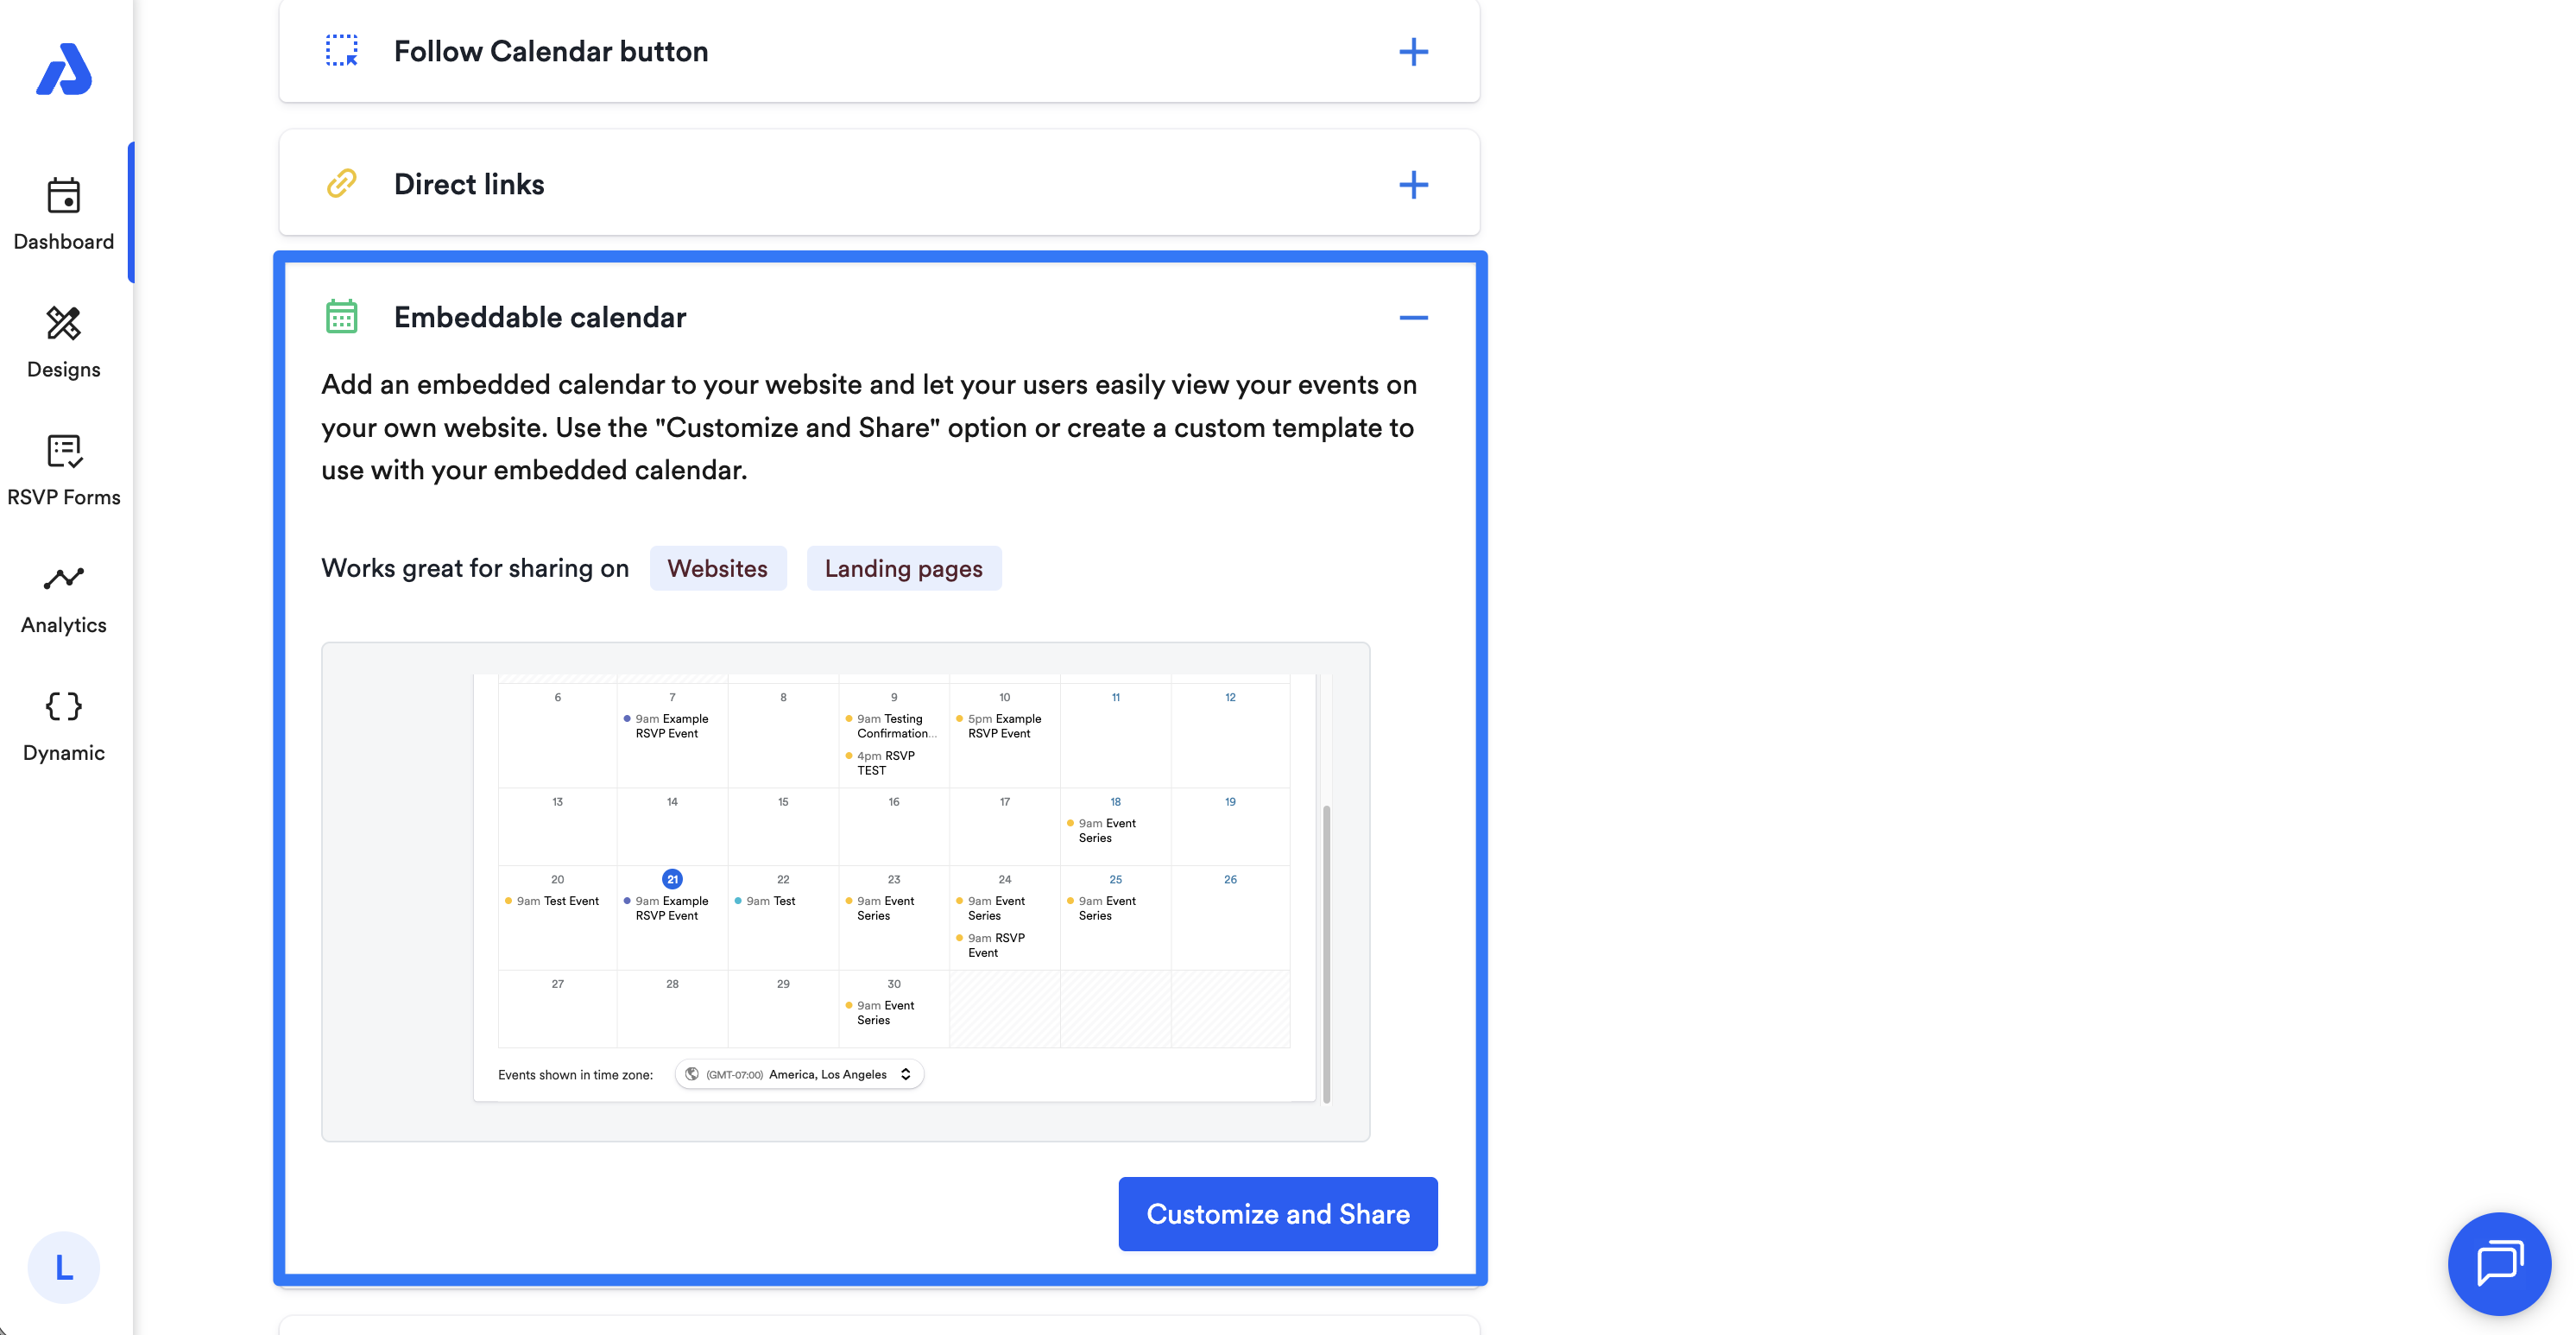
Task: Open 5pm Example RSVP Event entry
Action: (x=1003, y=726)
